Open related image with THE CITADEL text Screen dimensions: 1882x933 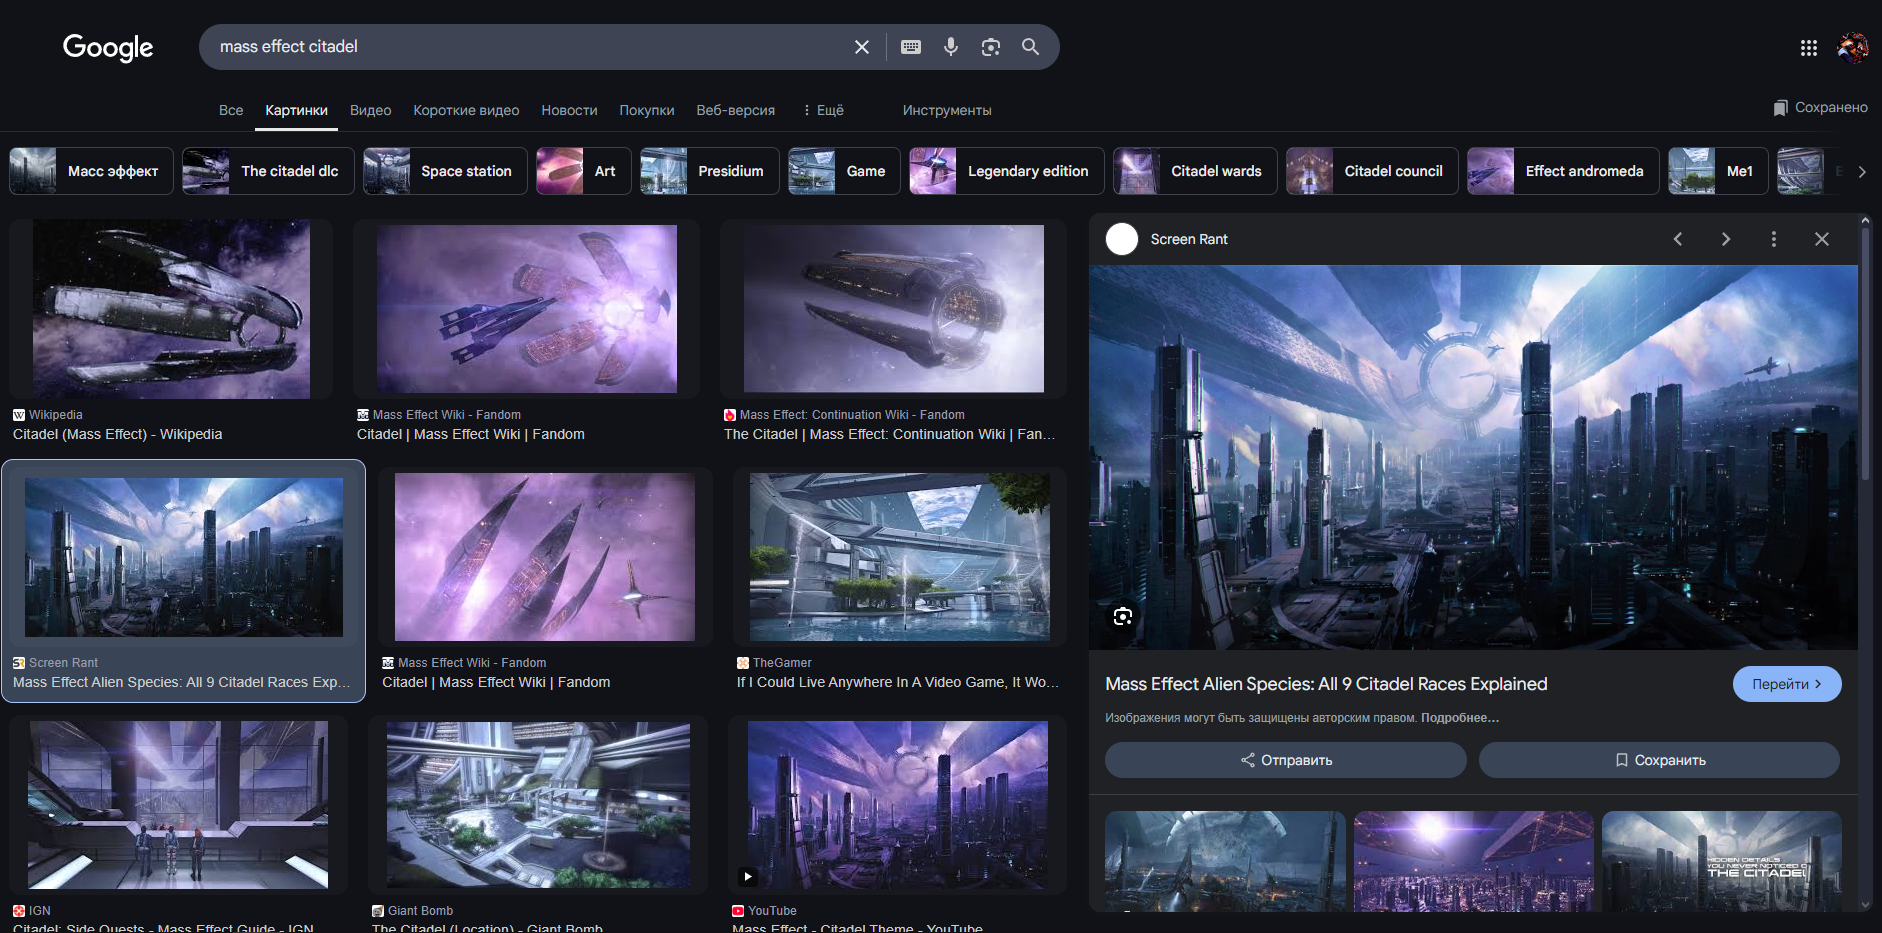click(1722, 861)
